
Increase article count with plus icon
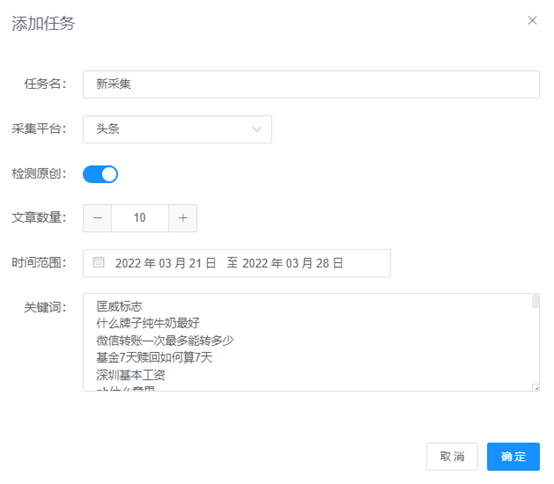(183, 218)
